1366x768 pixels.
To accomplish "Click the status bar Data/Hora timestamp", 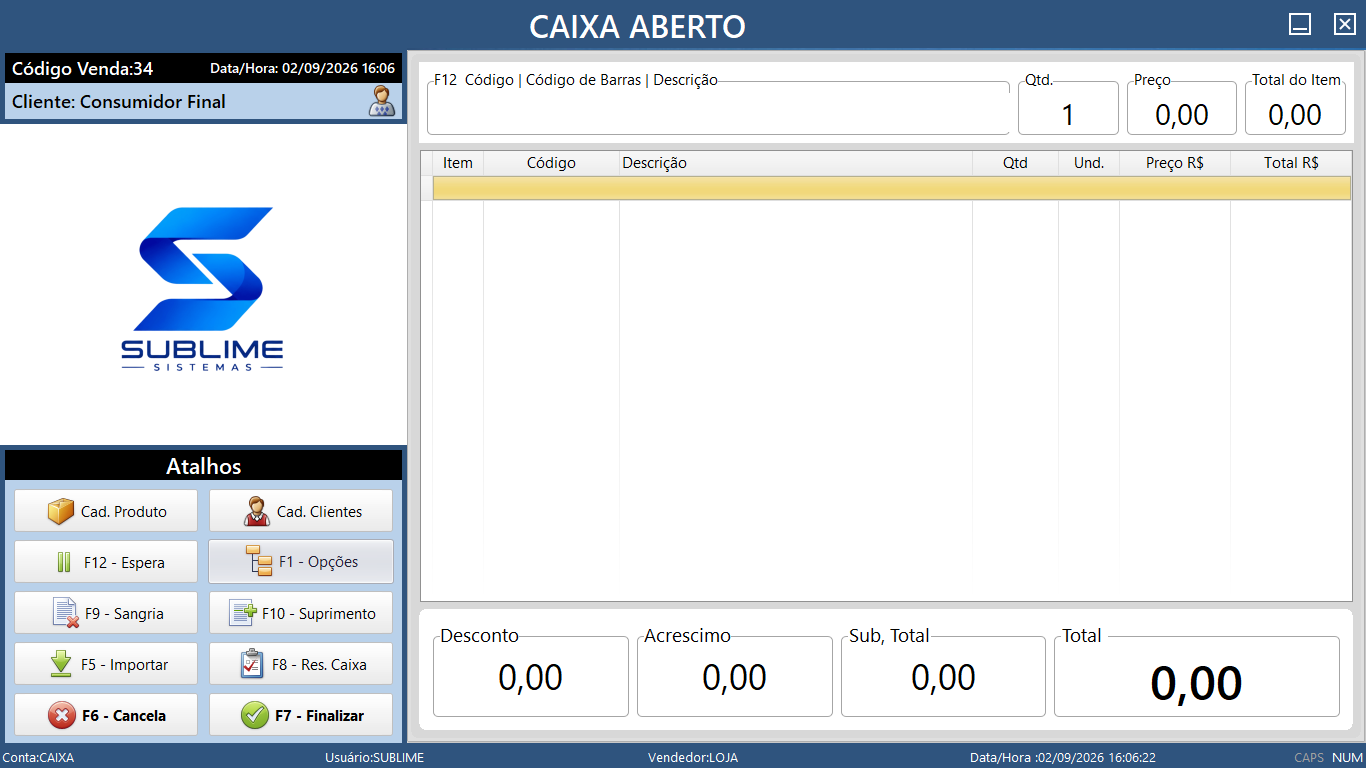I will 1063,758.
